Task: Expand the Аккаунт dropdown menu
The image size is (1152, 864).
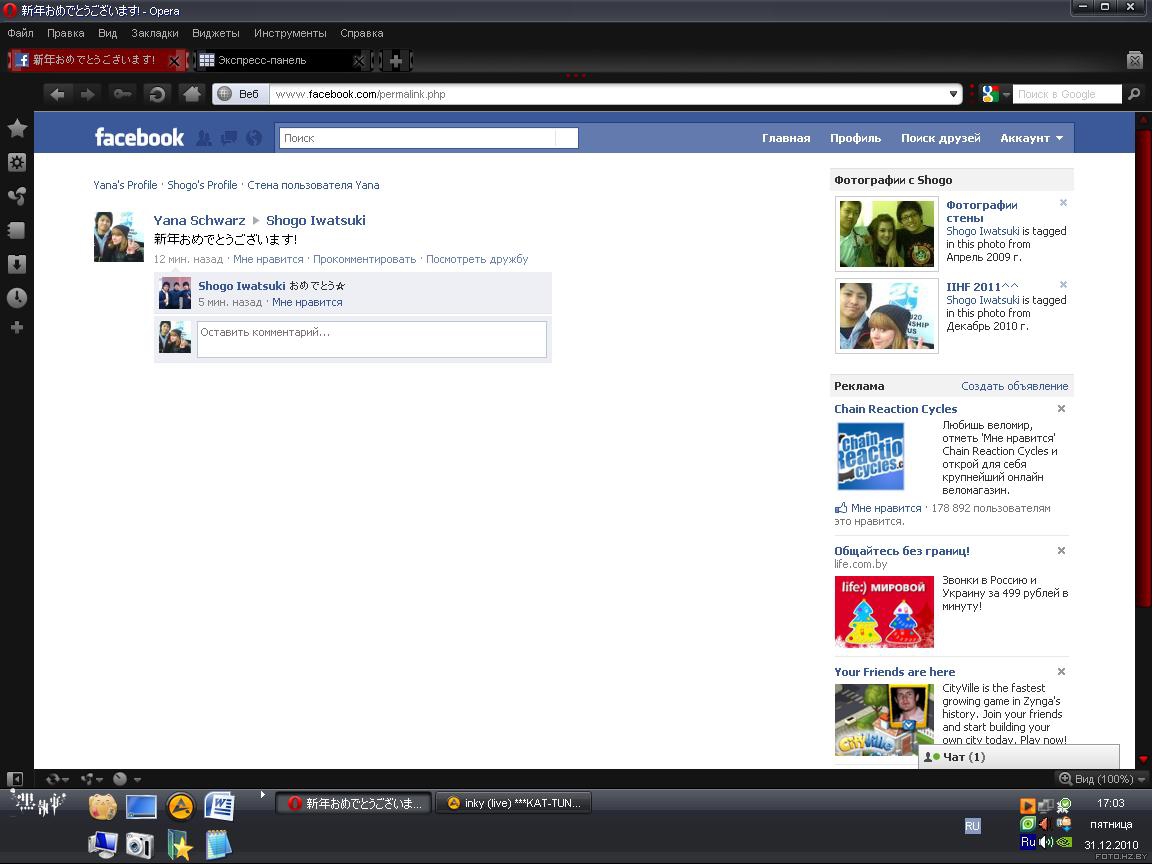Action: click(1032, 138)
